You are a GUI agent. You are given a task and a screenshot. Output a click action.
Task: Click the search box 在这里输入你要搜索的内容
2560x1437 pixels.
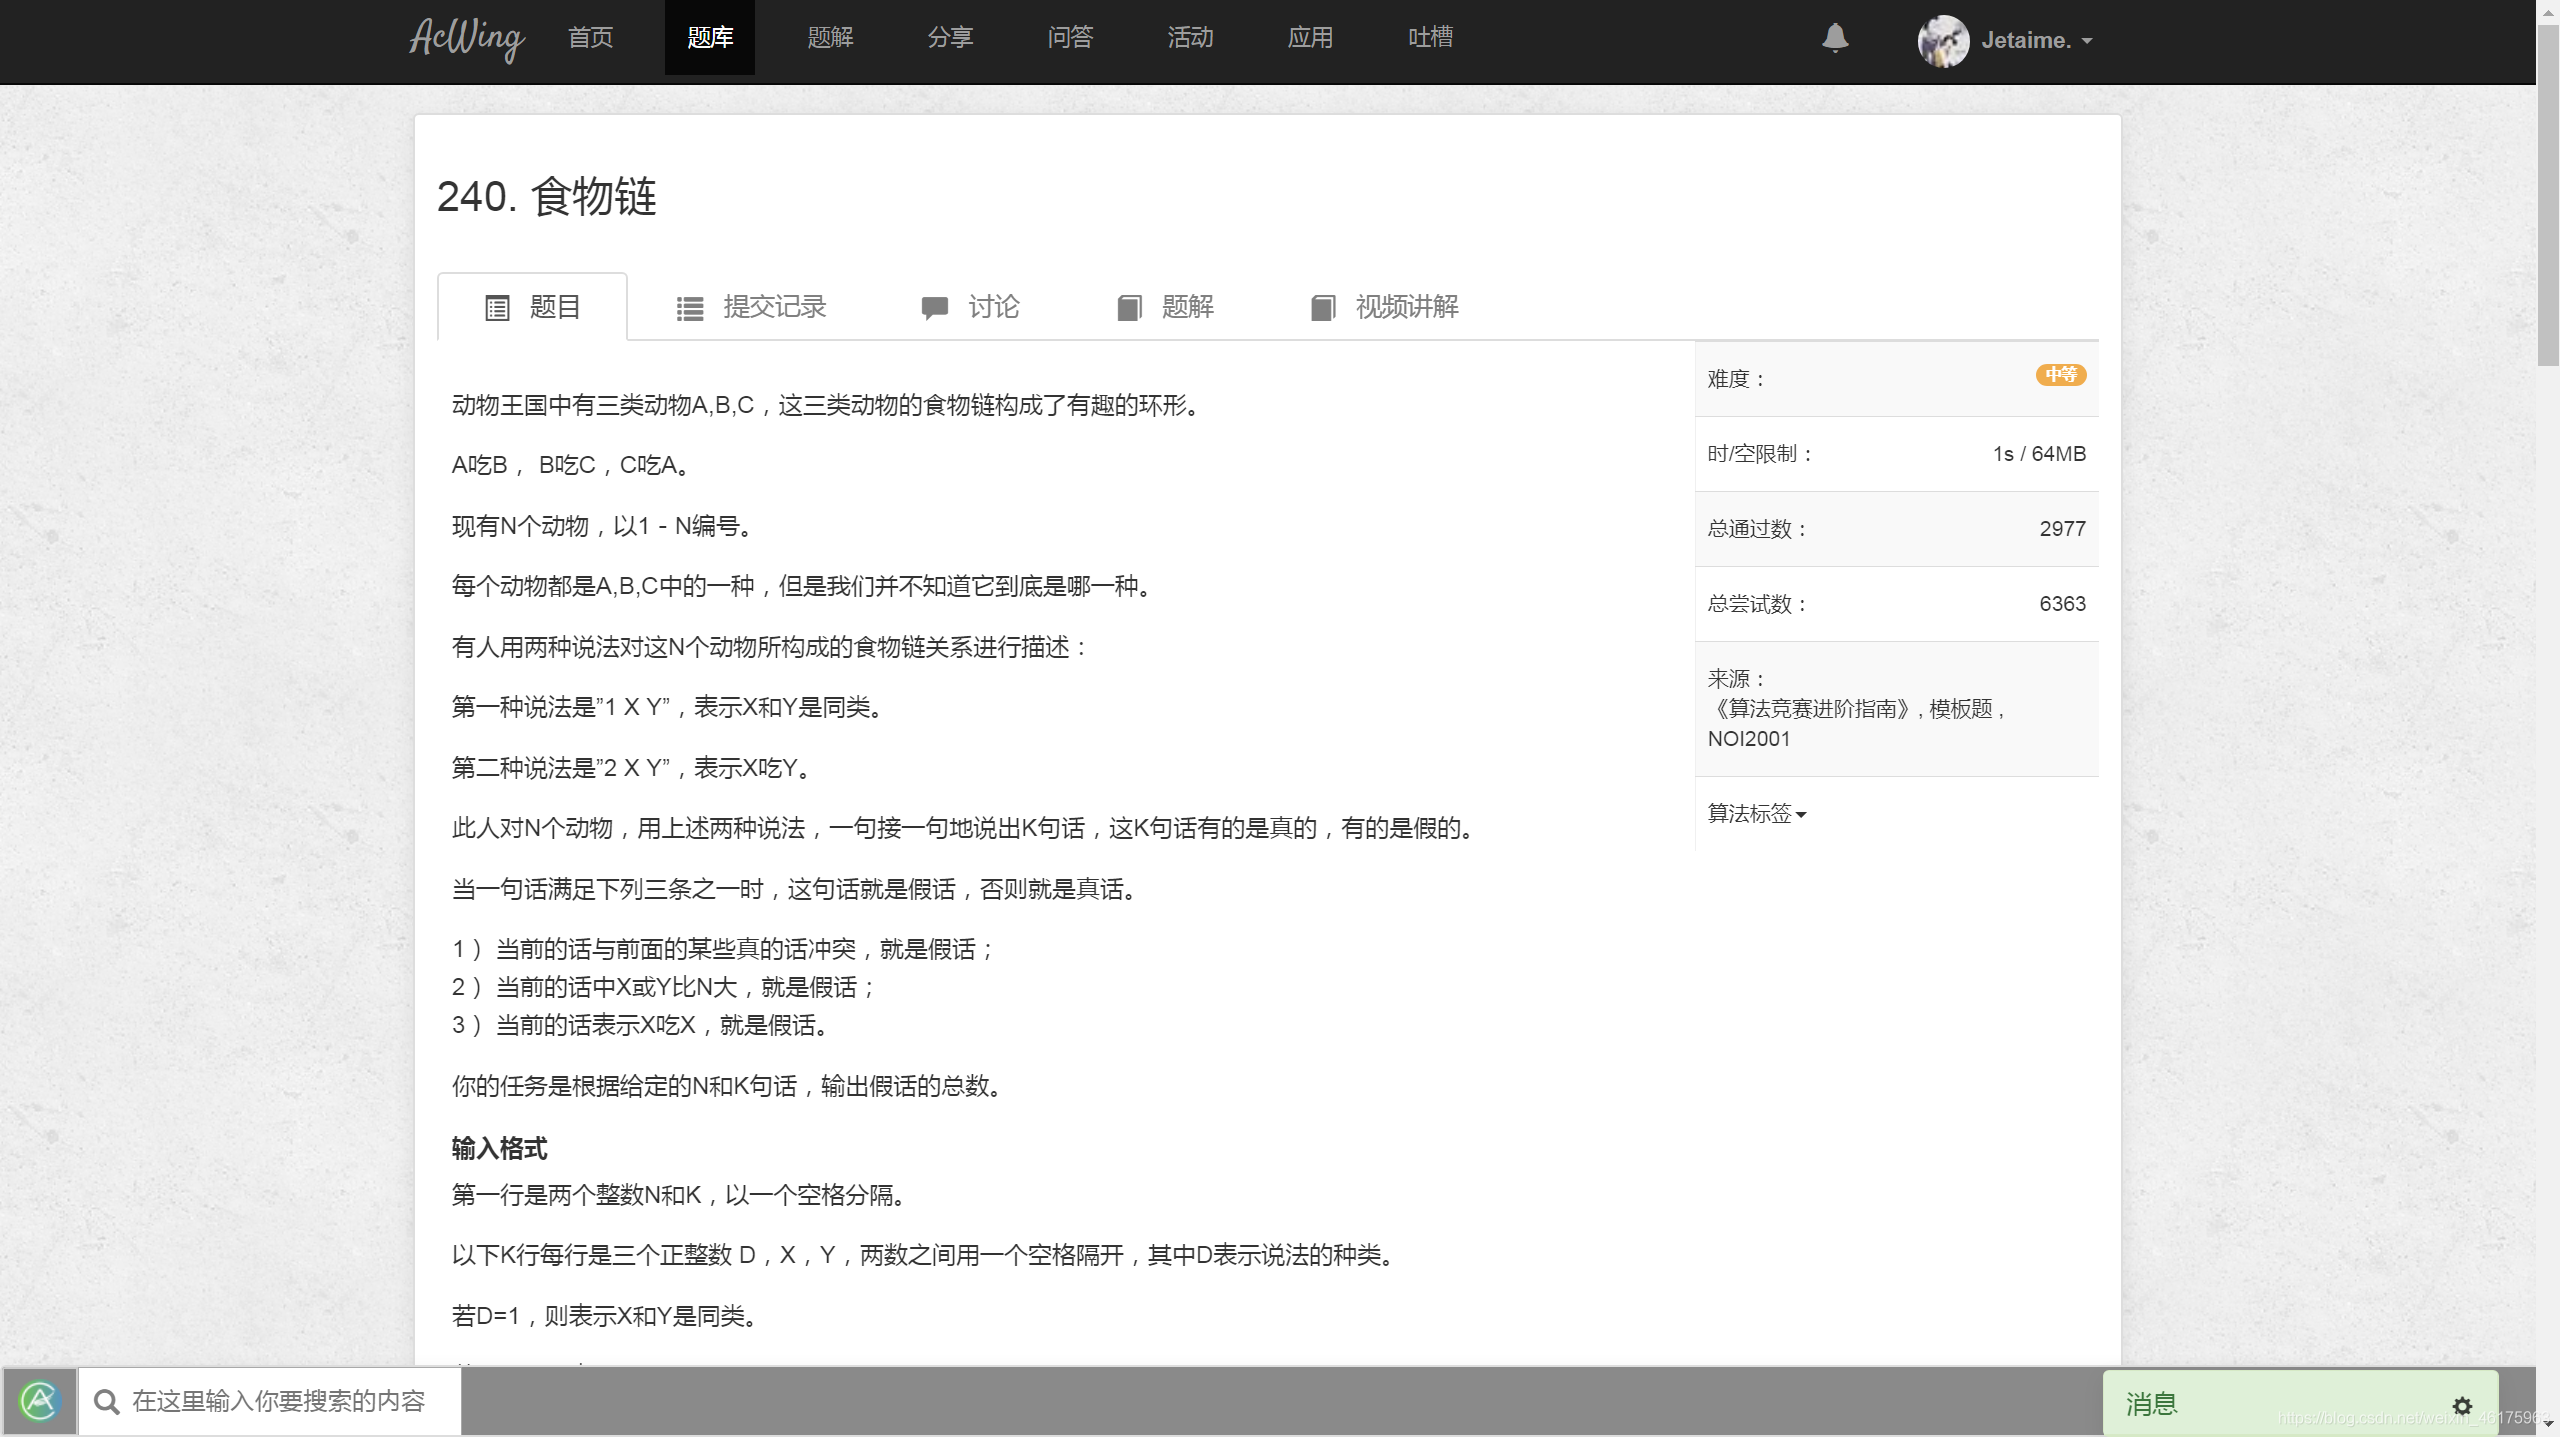point(270,1401)
